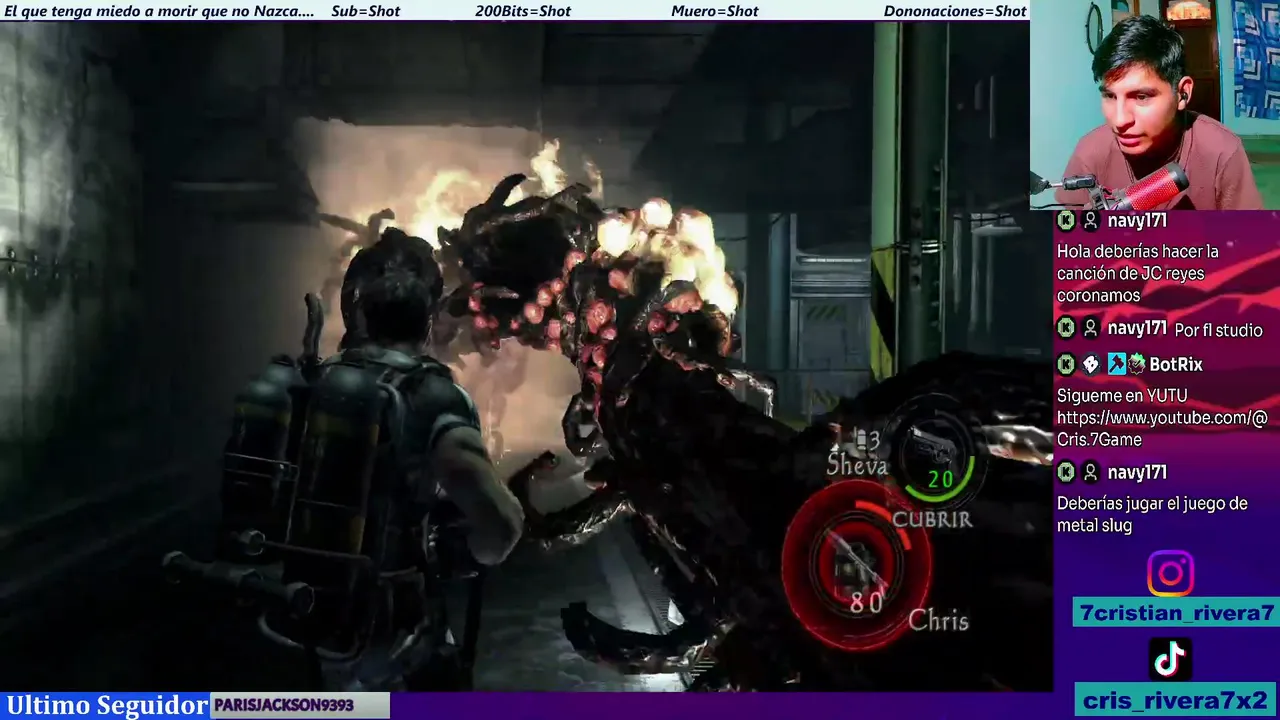Click the streamer webcam feed
This screenshot has height=720, width=1280.
coord(1155,105)
